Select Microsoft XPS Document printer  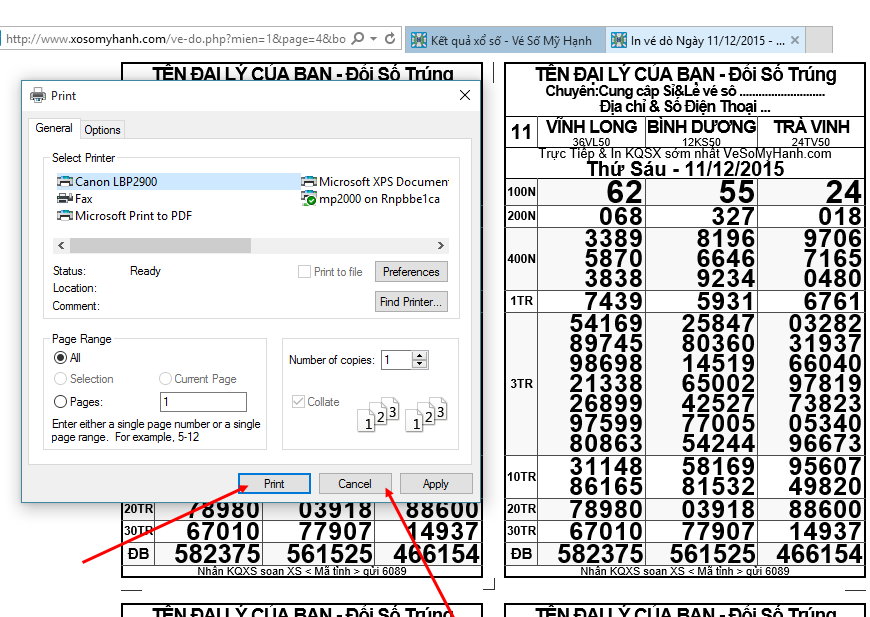tap(375, 181)
